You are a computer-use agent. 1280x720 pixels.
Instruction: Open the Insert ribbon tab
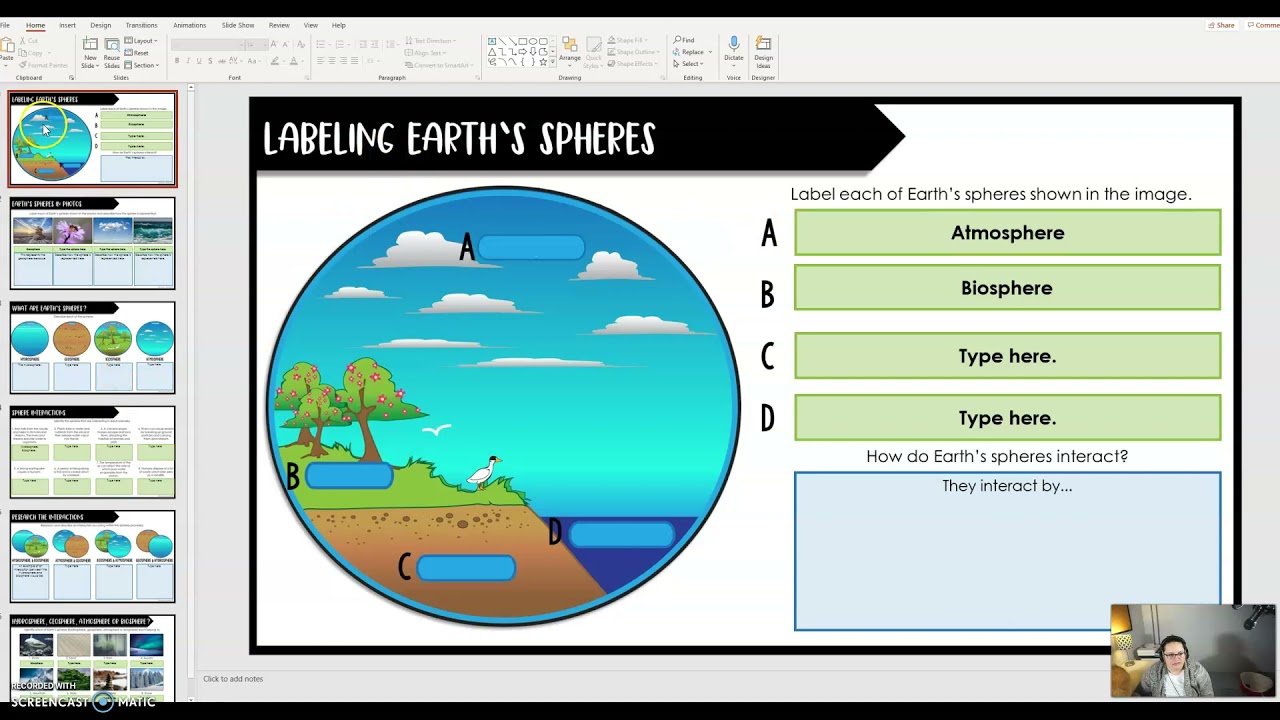pyautogui.click(x=67, y=25)
